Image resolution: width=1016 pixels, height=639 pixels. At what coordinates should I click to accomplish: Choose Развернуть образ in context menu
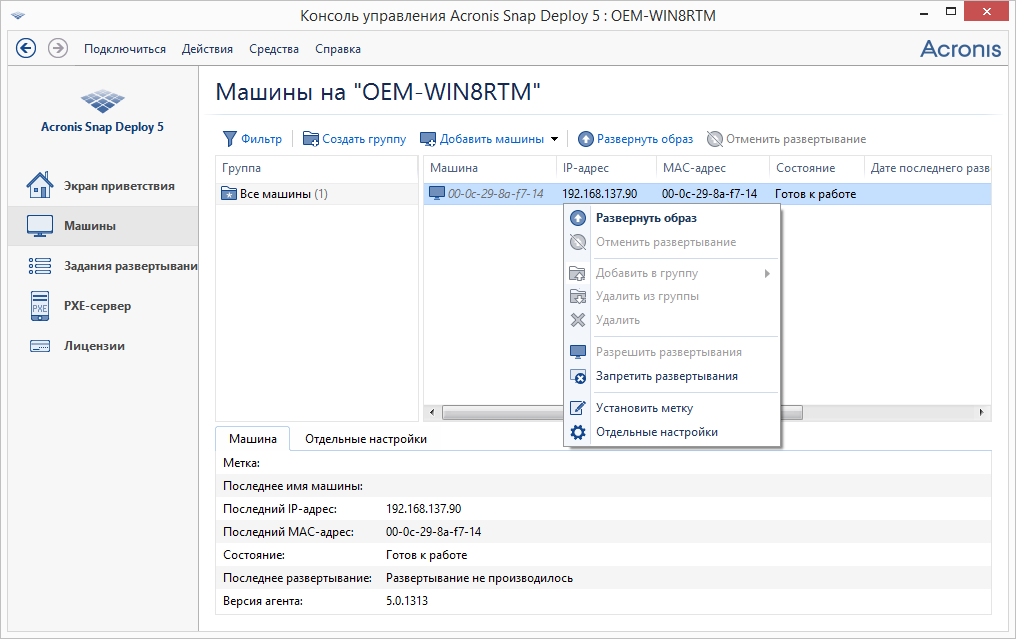click(x=672, y=218)
